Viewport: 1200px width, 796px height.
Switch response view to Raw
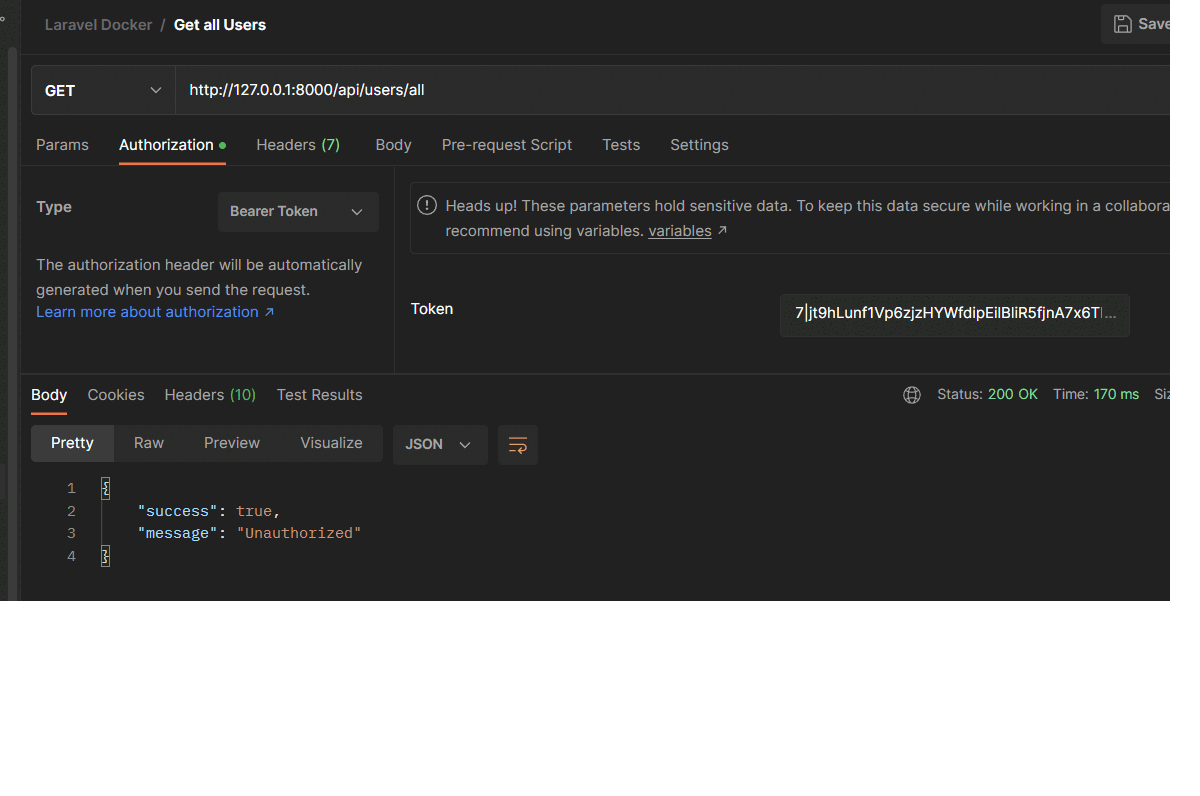(x=148, y=443)
